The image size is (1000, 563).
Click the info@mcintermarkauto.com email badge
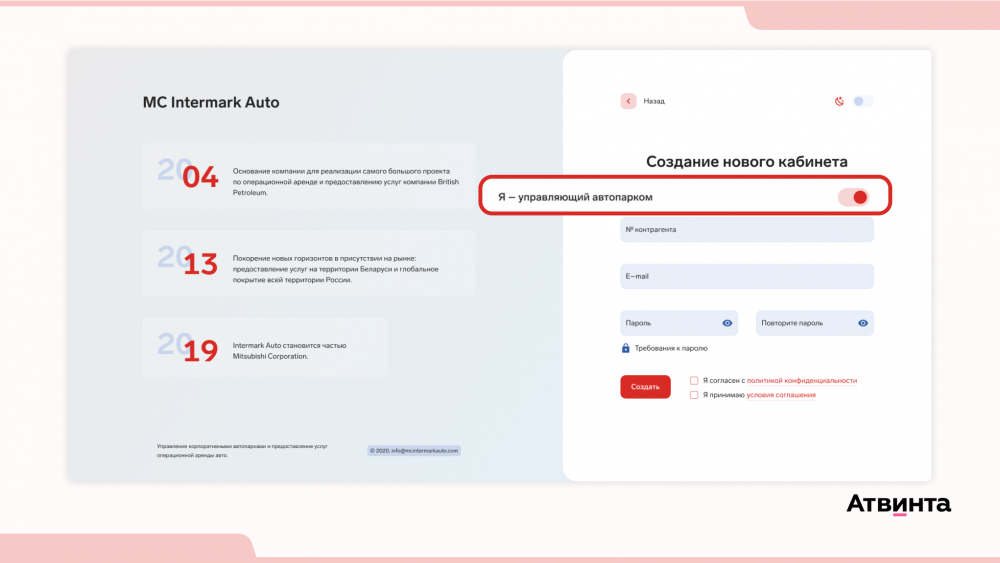pyautogui.click(x=414, y=451)
